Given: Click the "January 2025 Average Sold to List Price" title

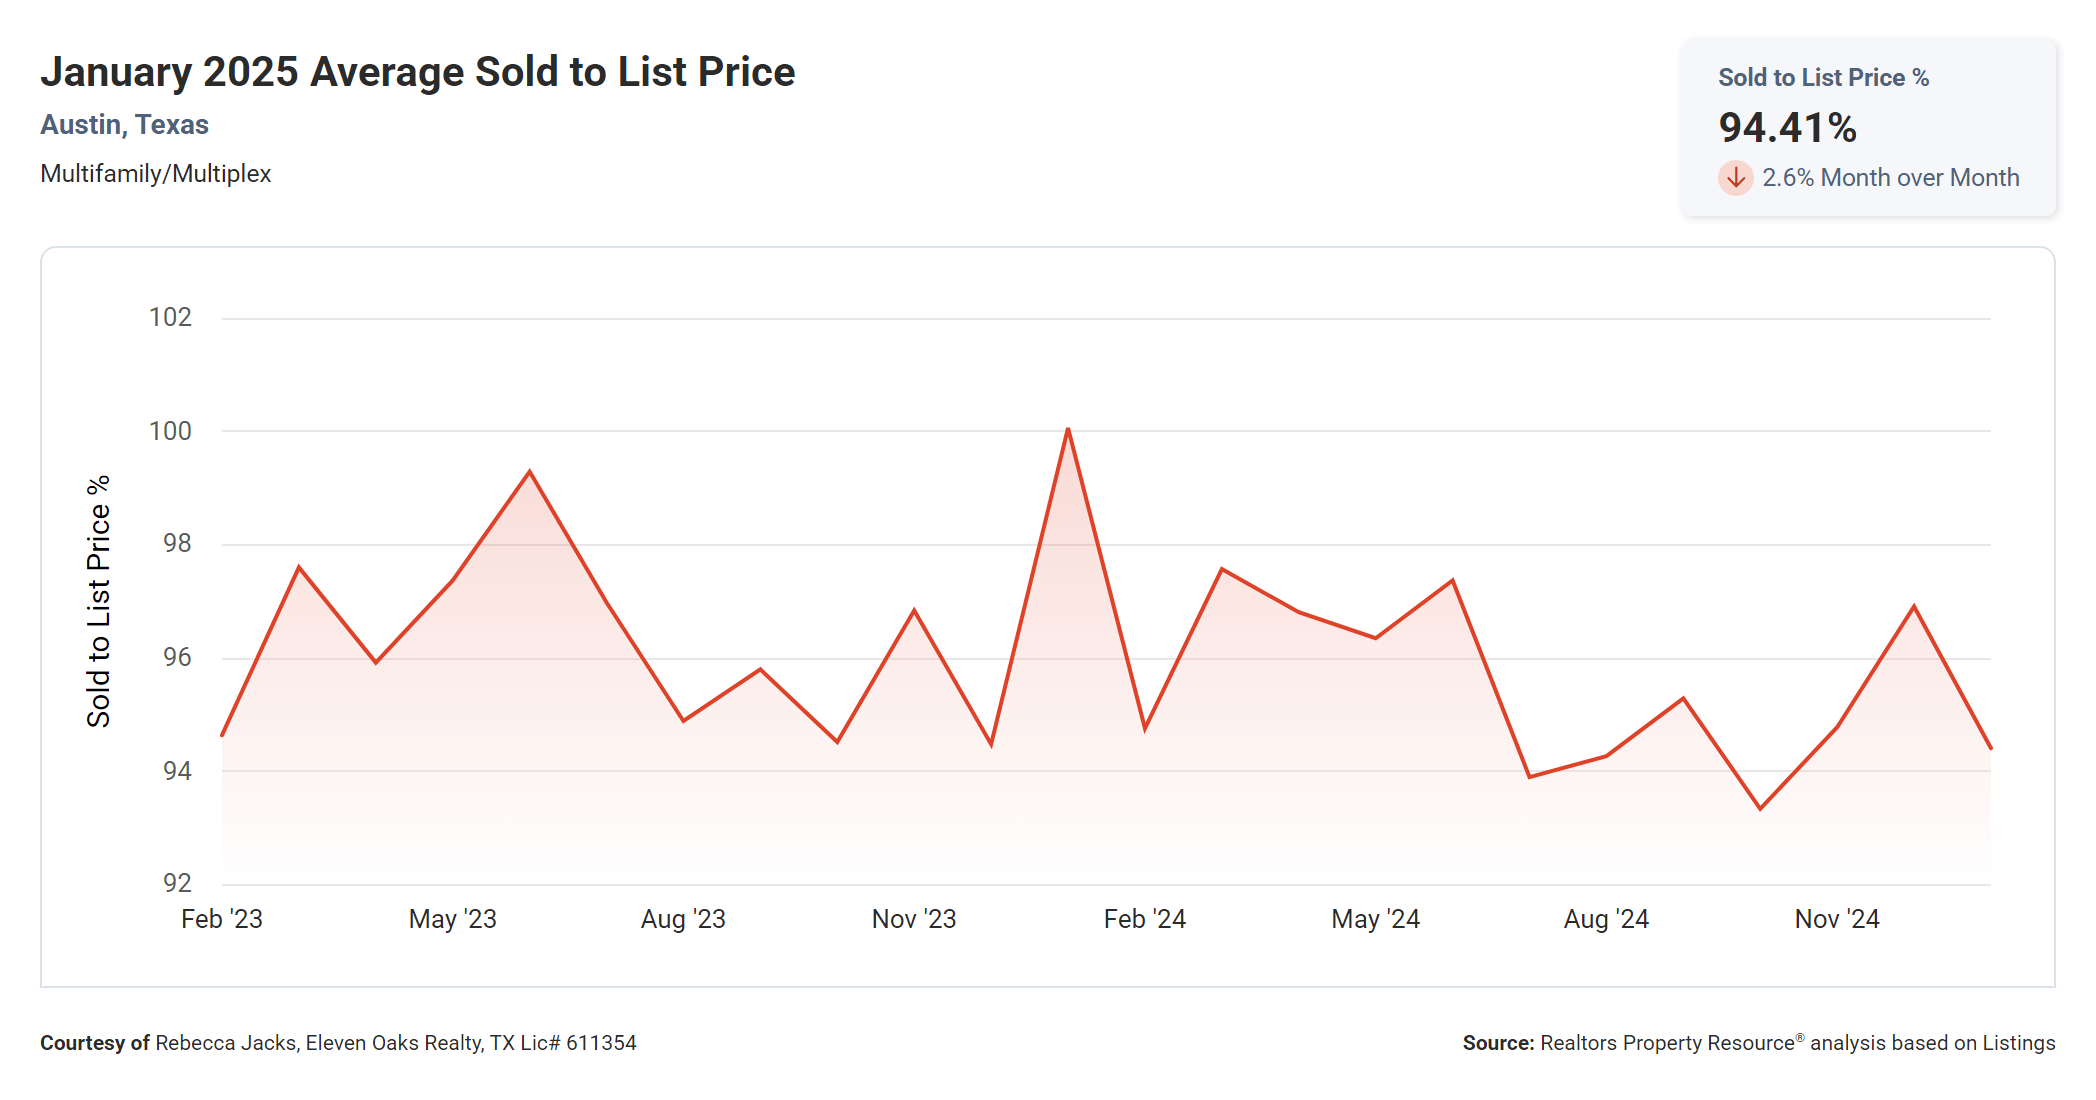Looking at the screenshot, I should tap(417, 72).
